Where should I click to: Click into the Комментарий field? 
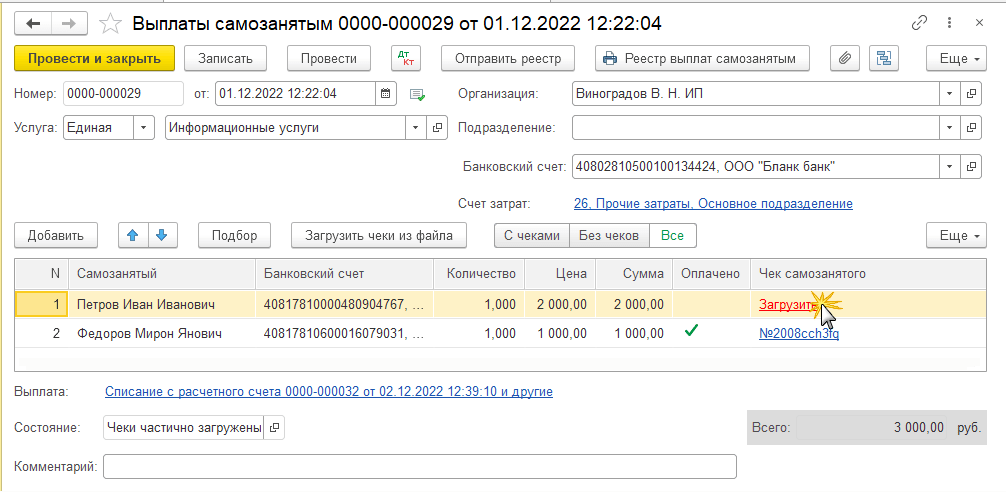(420, 467)
